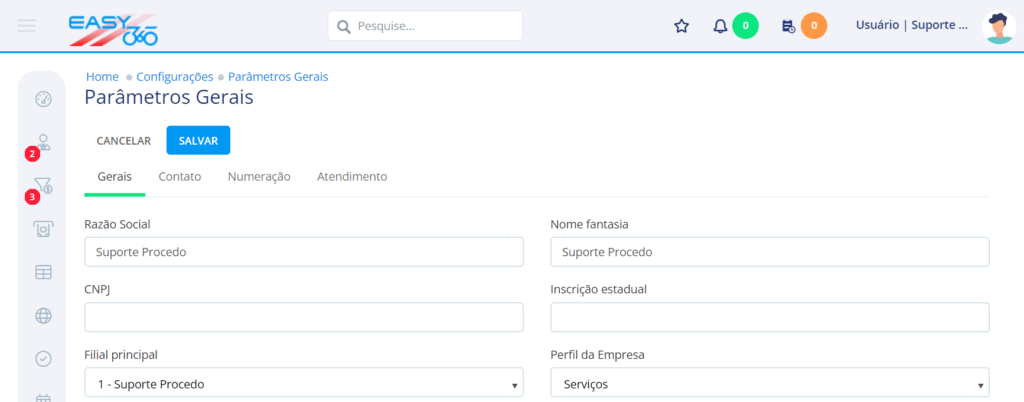Switch to the Contato tab

pos(180,176)
